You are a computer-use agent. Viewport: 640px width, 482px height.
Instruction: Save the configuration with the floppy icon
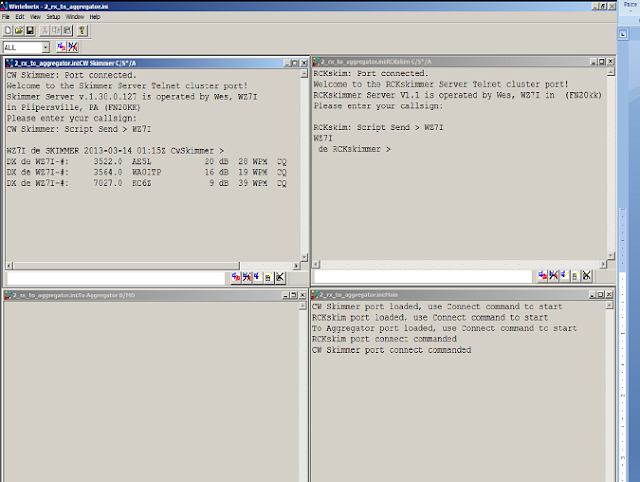click(x=30, y=31)
